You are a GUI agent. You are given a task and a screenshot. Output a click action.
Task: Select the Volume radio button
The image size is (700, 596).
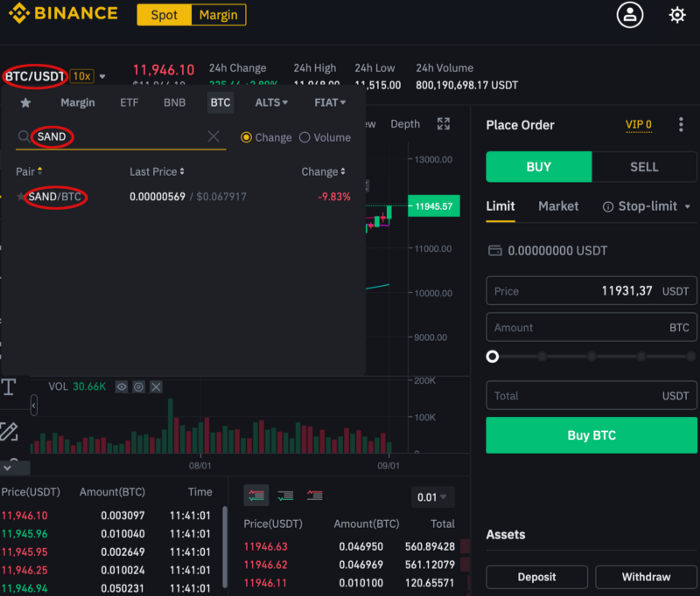tap(304, 138)
